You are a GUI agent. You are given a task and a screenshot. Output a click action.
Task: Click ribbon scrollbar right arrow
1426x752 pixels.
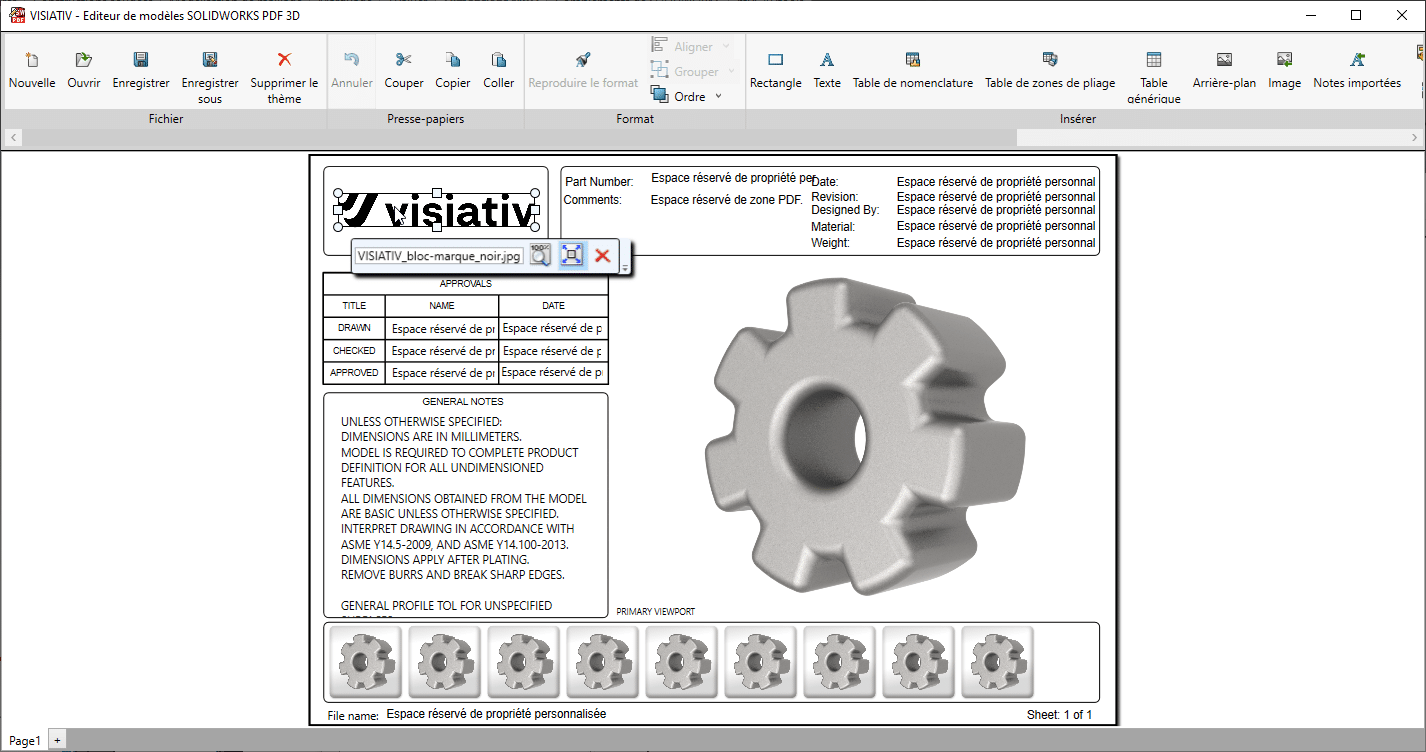1416,137
